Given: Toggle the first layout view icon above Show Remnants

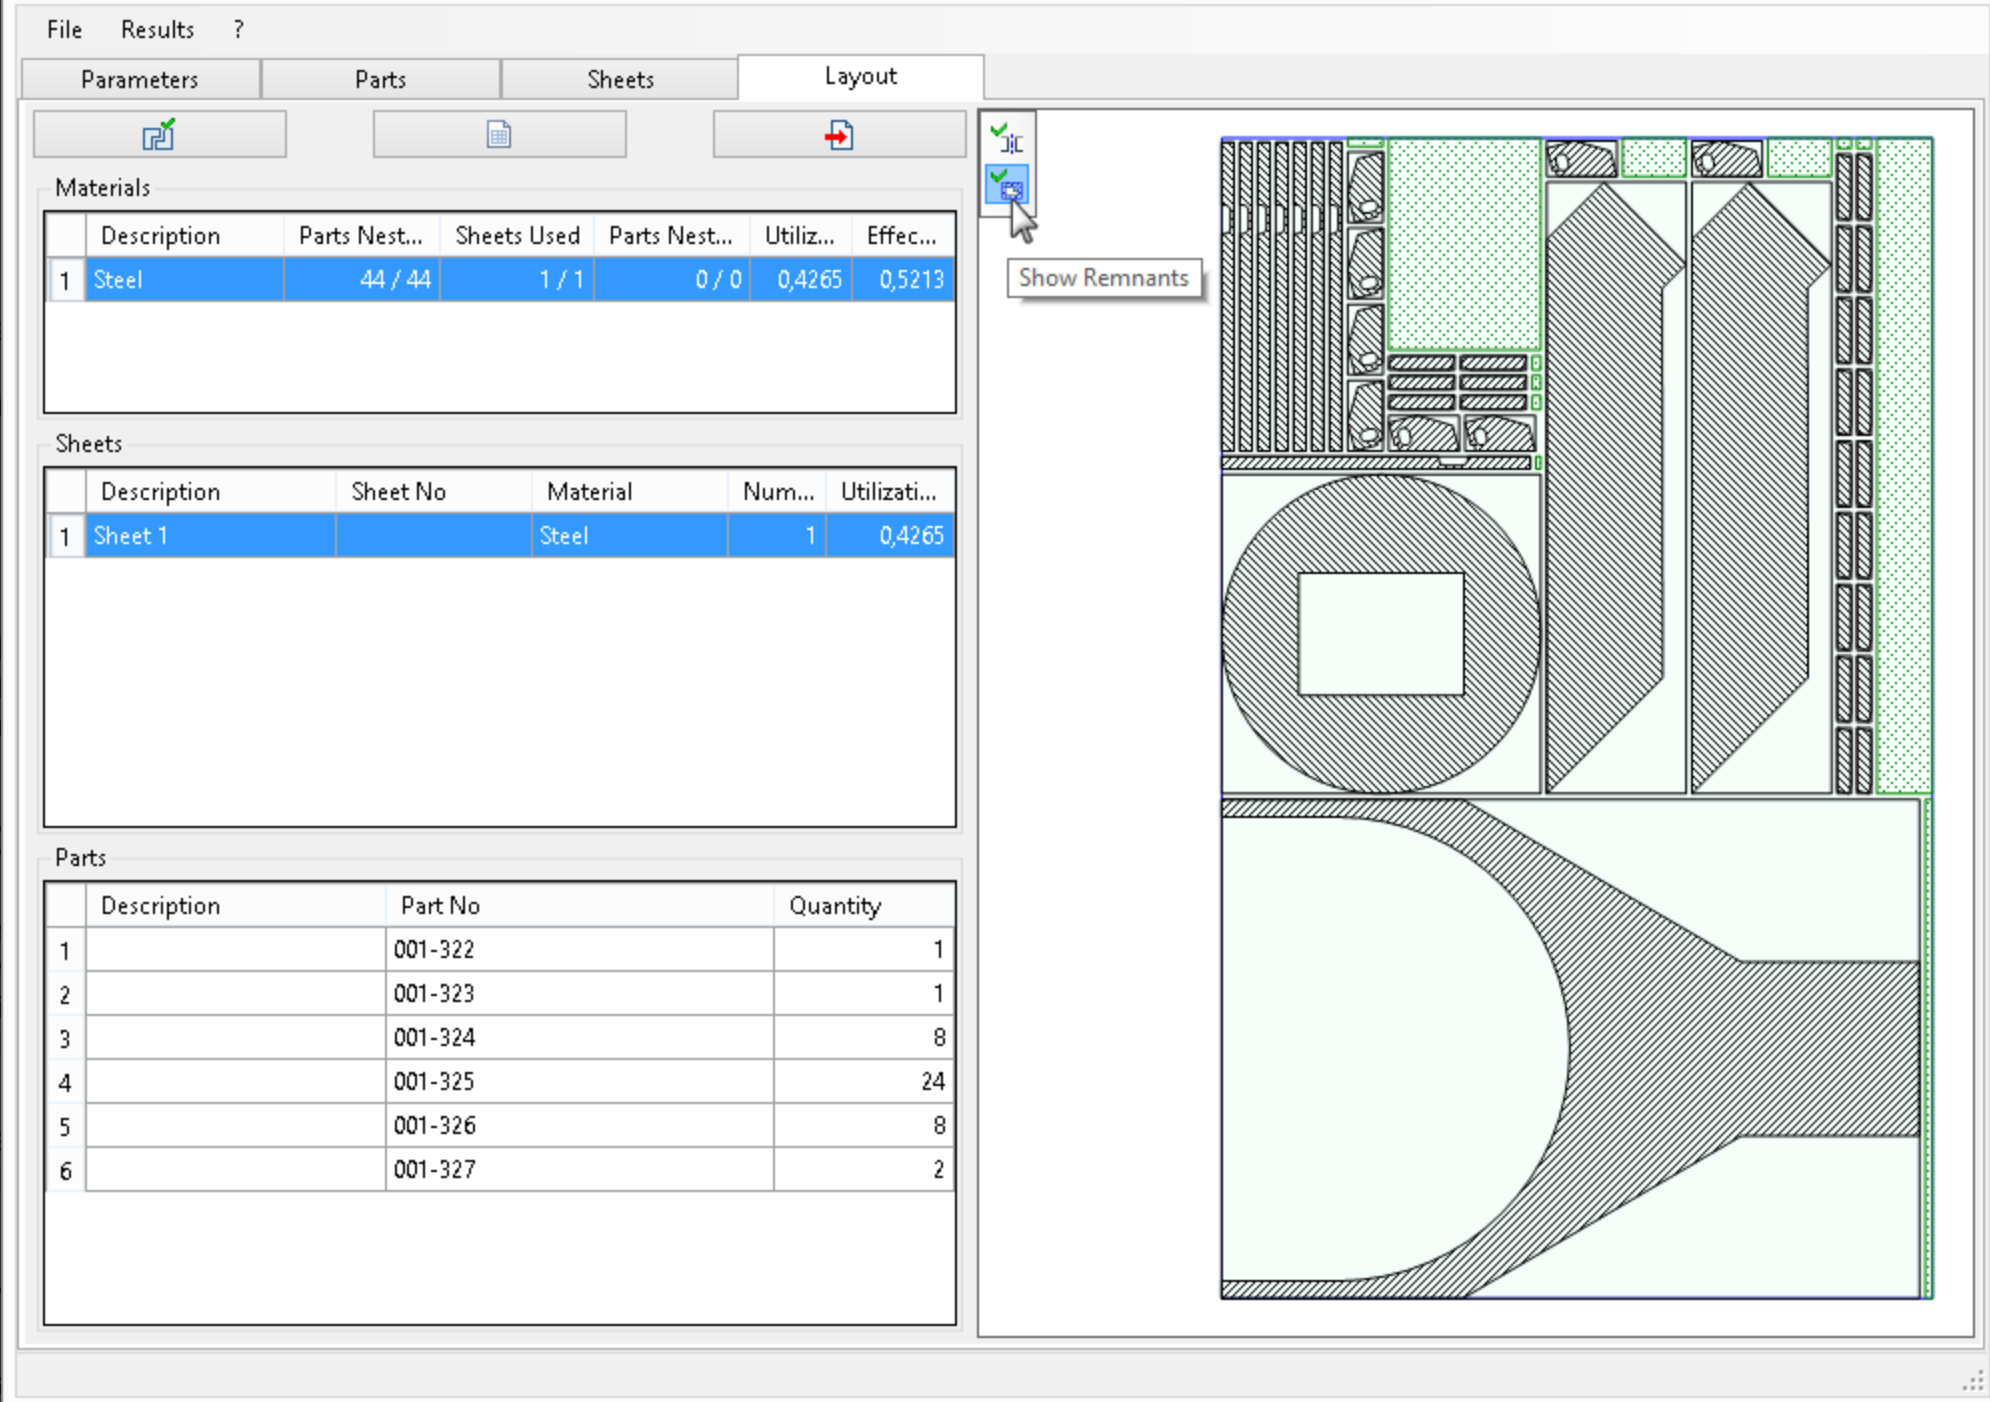Looking at the screenshot, I should click(1007, 139).
